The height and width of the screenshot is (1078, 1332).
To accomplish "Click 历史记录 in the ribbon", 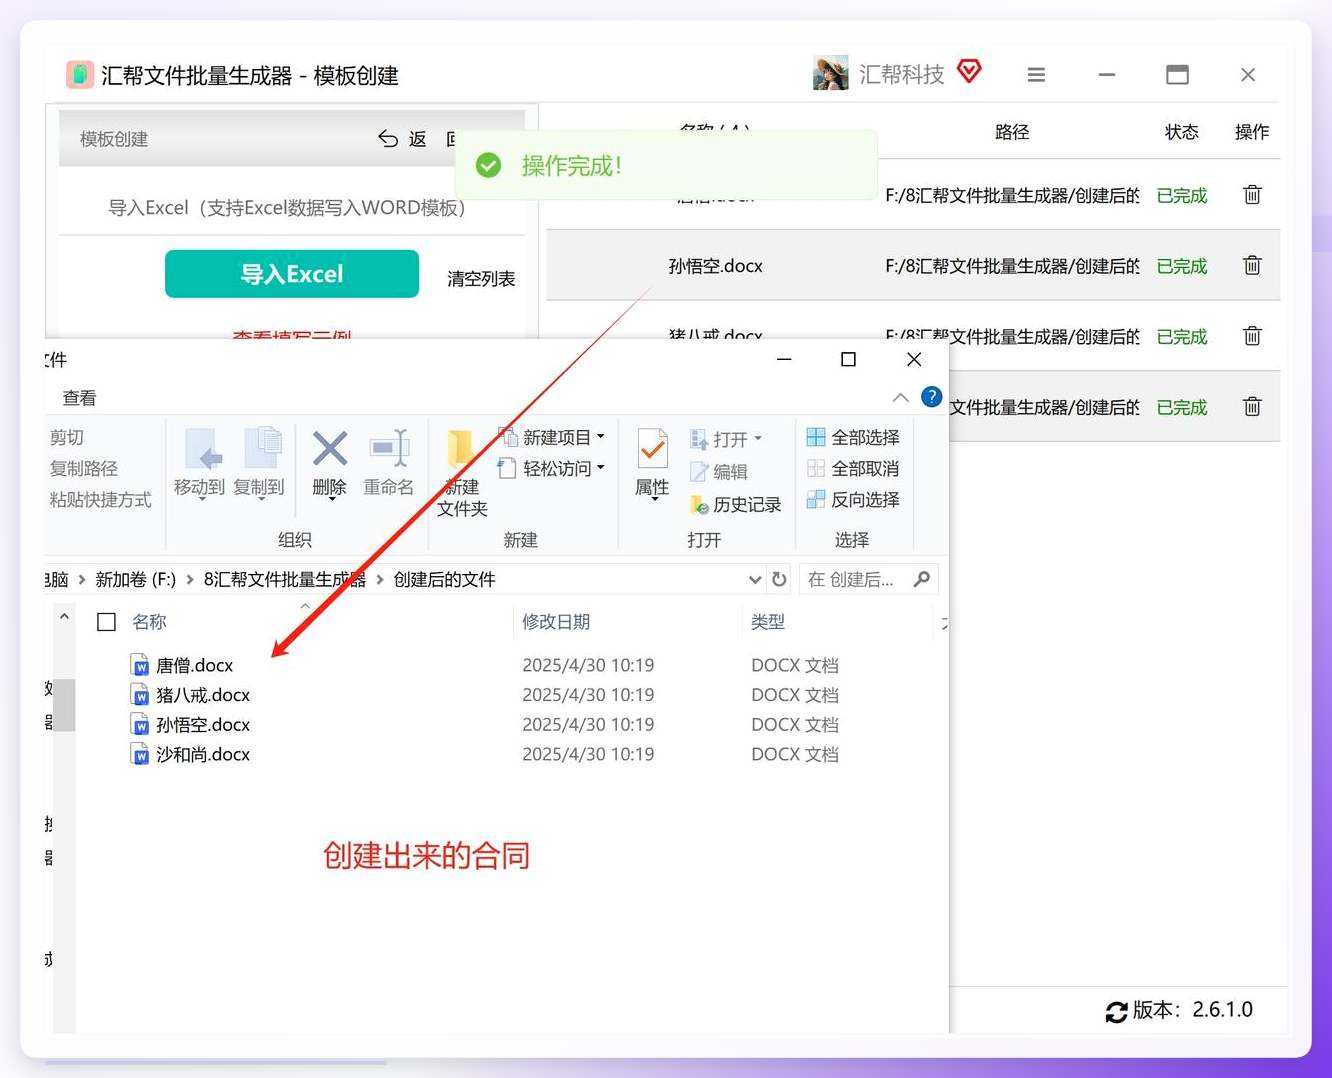I will pyautogui.click(x=736, y=505).
